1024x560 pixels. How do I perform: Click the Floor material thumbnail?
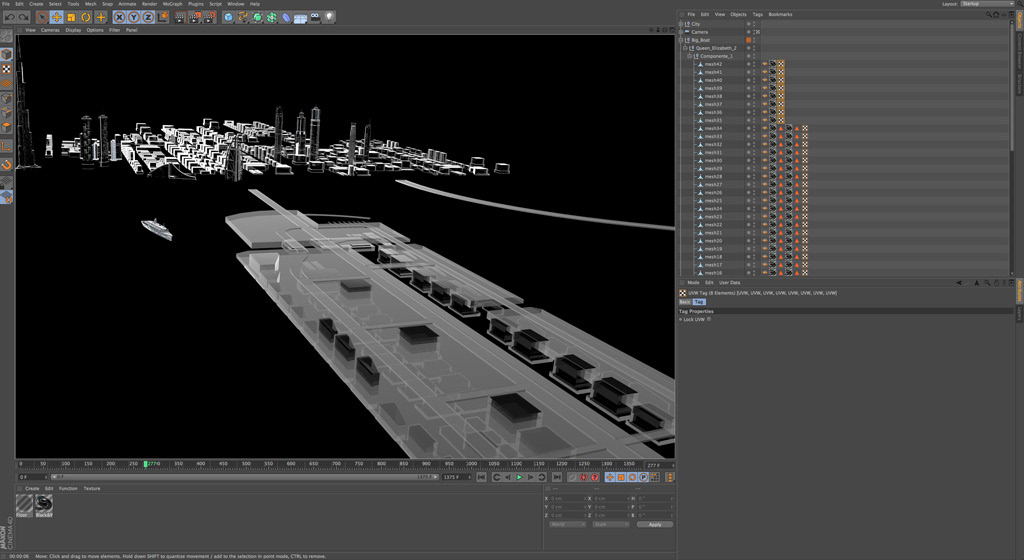(x=23, y=505)
